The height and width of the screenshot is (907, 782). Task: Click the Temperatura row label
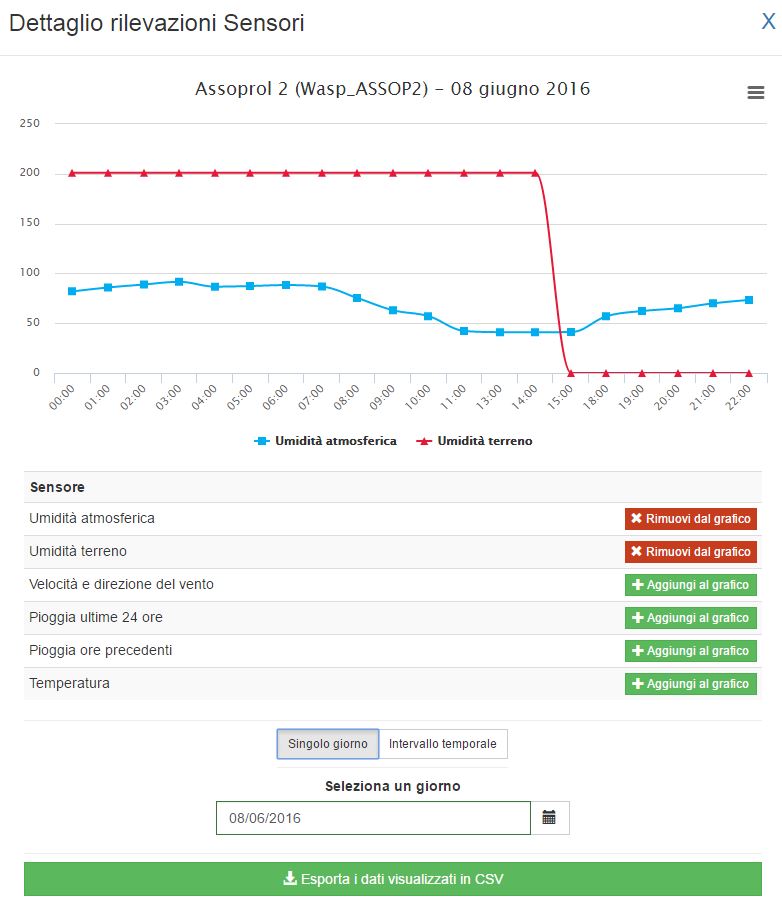(69, 683)
